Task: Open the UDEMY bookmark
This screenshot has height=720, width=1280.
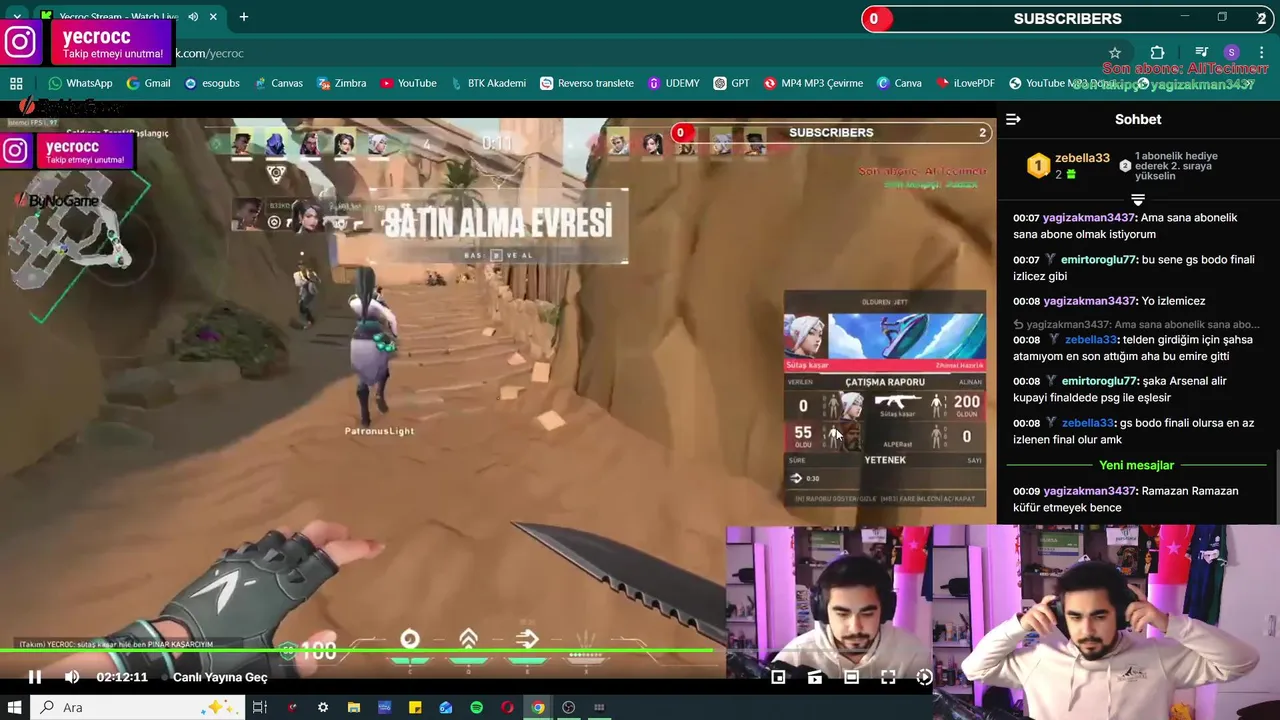Action: point(673,83)
